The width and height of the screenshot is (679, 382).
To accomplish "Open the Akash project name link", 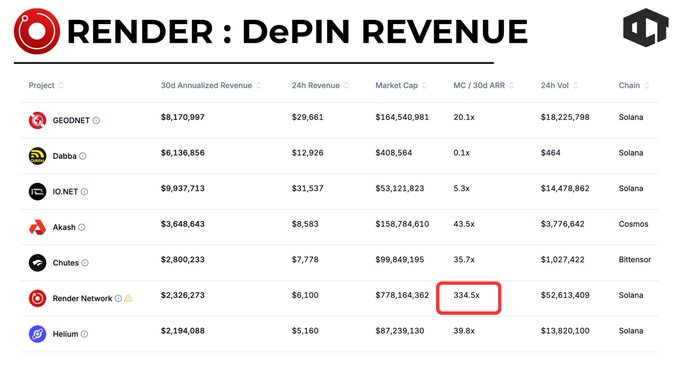I will [x=64, y=227].
